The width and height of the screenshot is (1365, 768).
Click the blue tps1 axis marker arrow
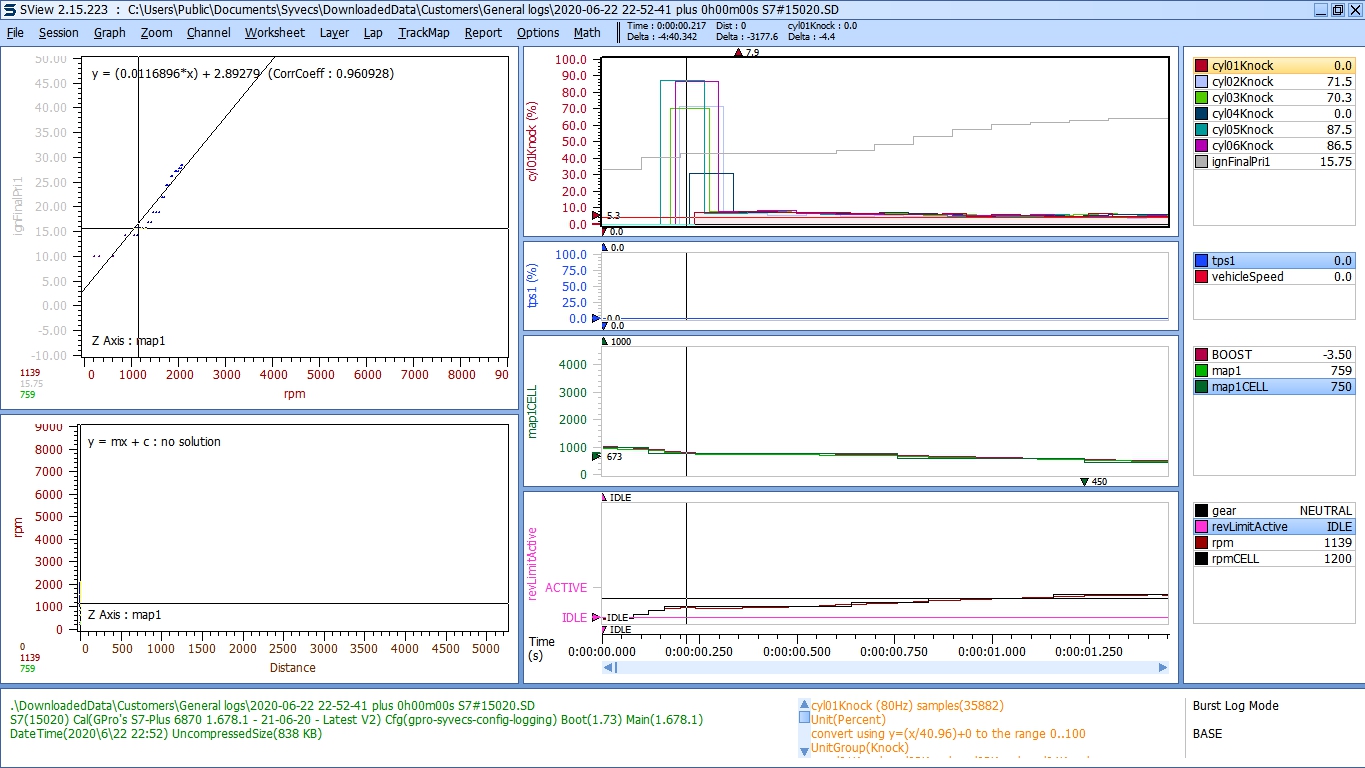(596, 319)
